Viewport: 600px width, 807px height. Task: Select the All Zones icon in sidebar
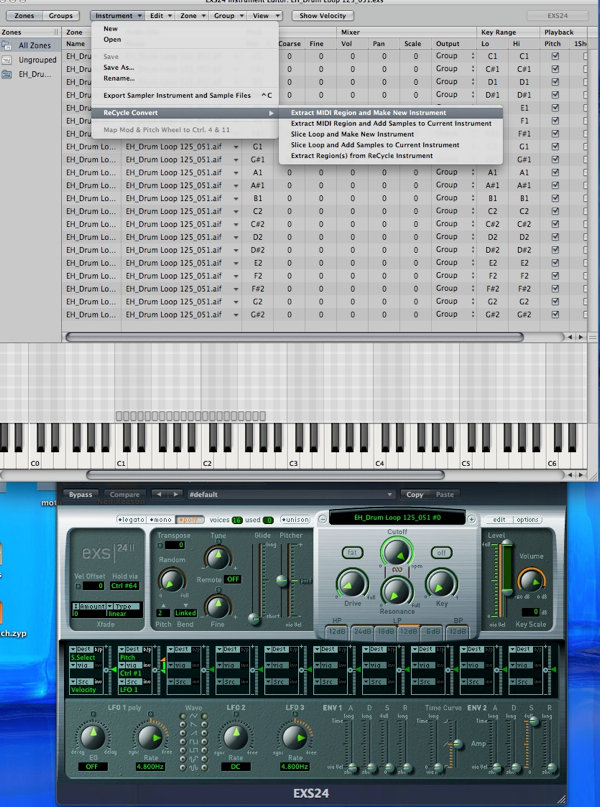pyautogui.click(x=7, y=45)
